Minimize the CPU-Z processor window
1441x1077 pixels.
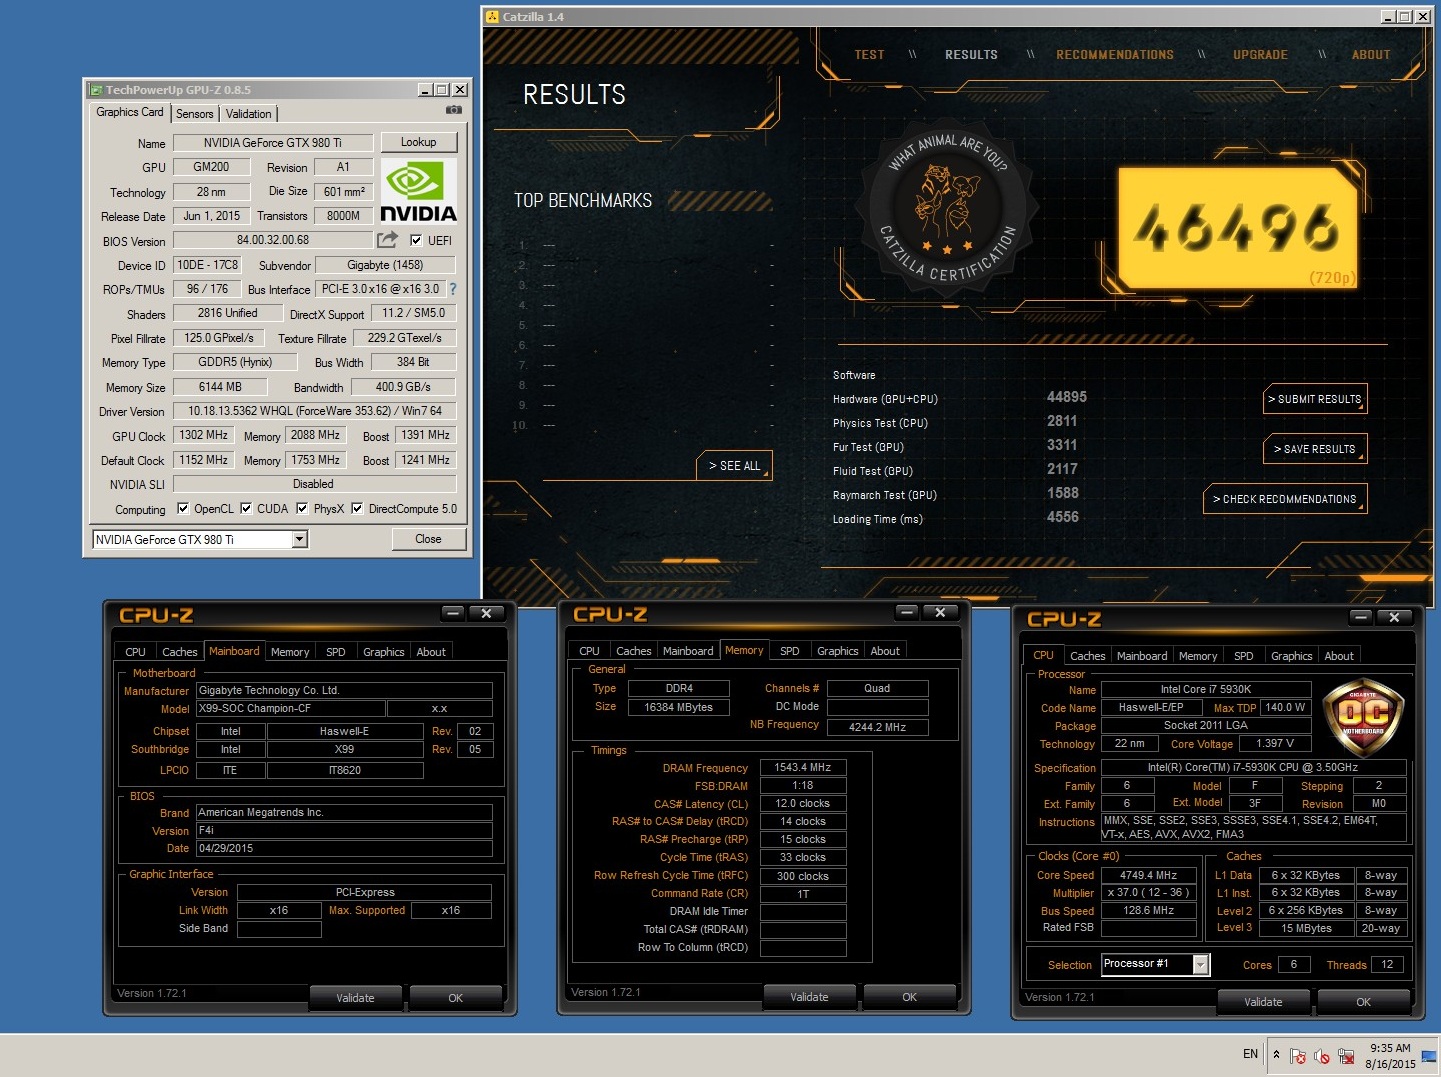1361,617
